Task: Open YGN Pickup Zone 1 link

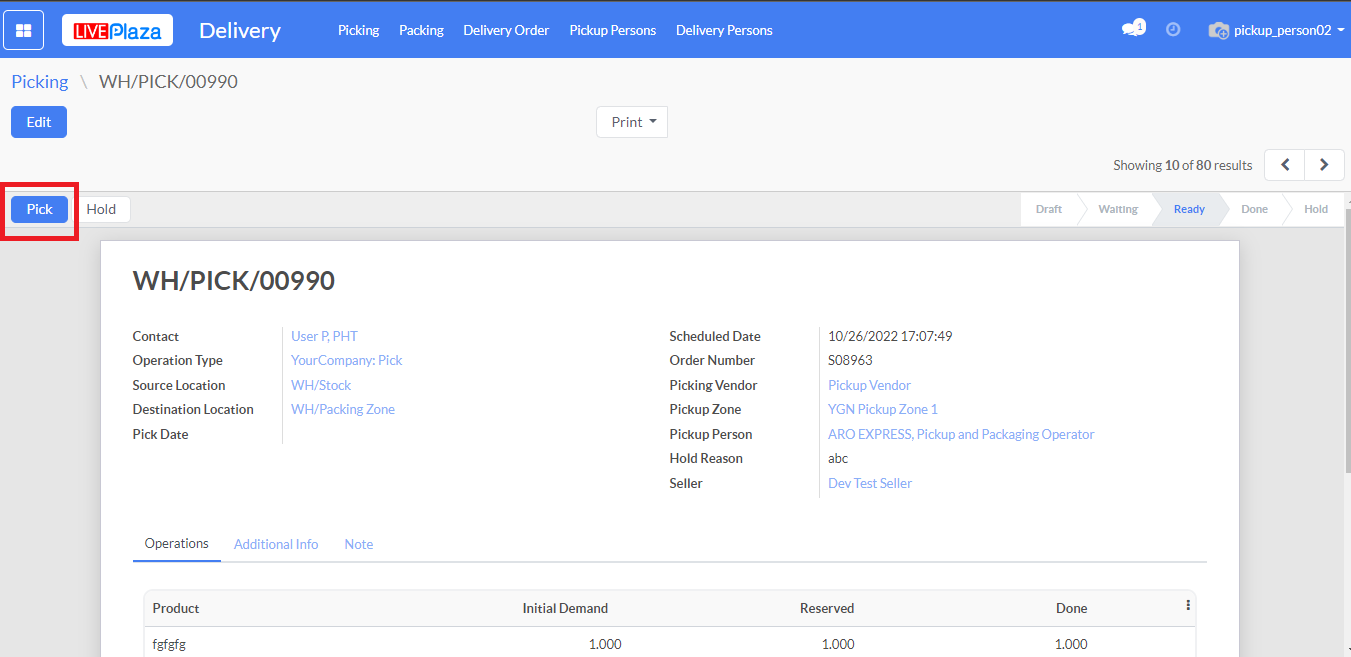Action: 883,409
